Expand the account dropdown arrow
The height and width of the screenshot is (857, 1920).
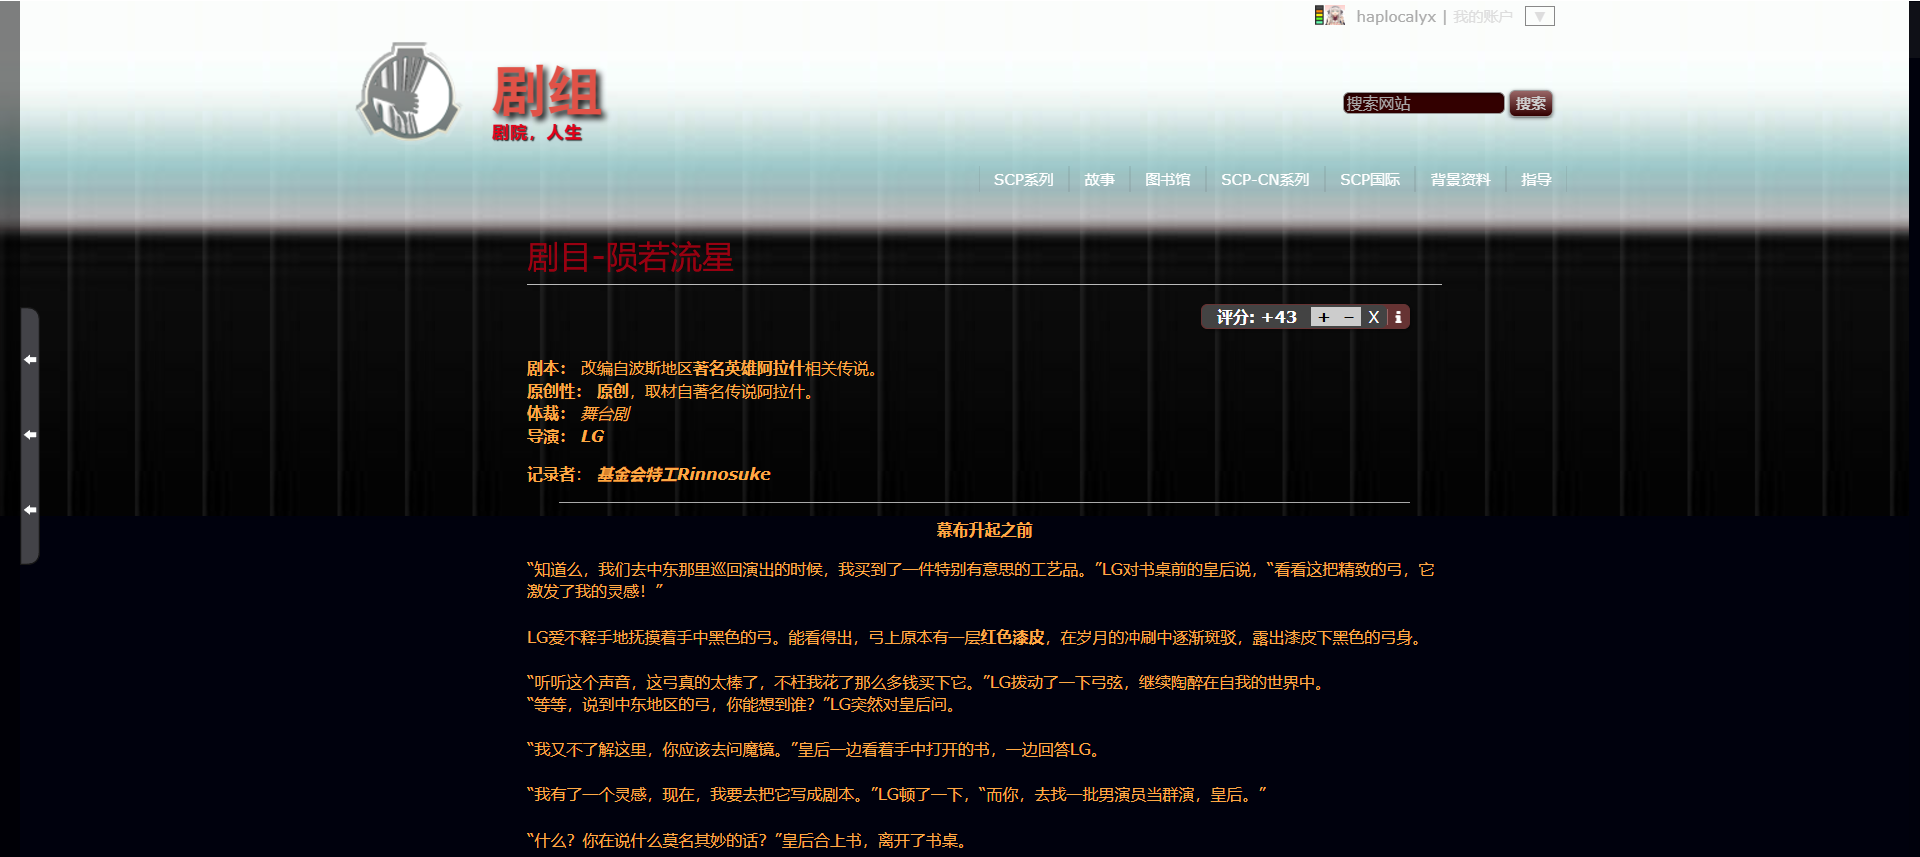(x=1539, y=17)
